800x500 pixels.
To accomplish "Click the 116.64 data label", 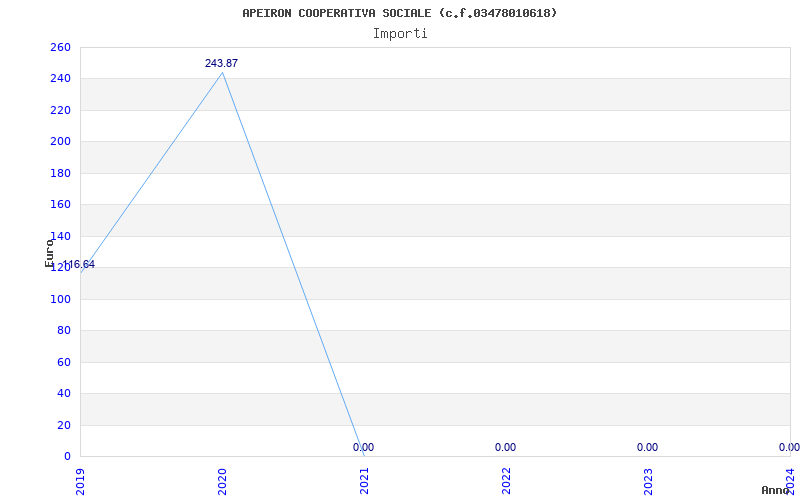I will click(x=79, y=264).
